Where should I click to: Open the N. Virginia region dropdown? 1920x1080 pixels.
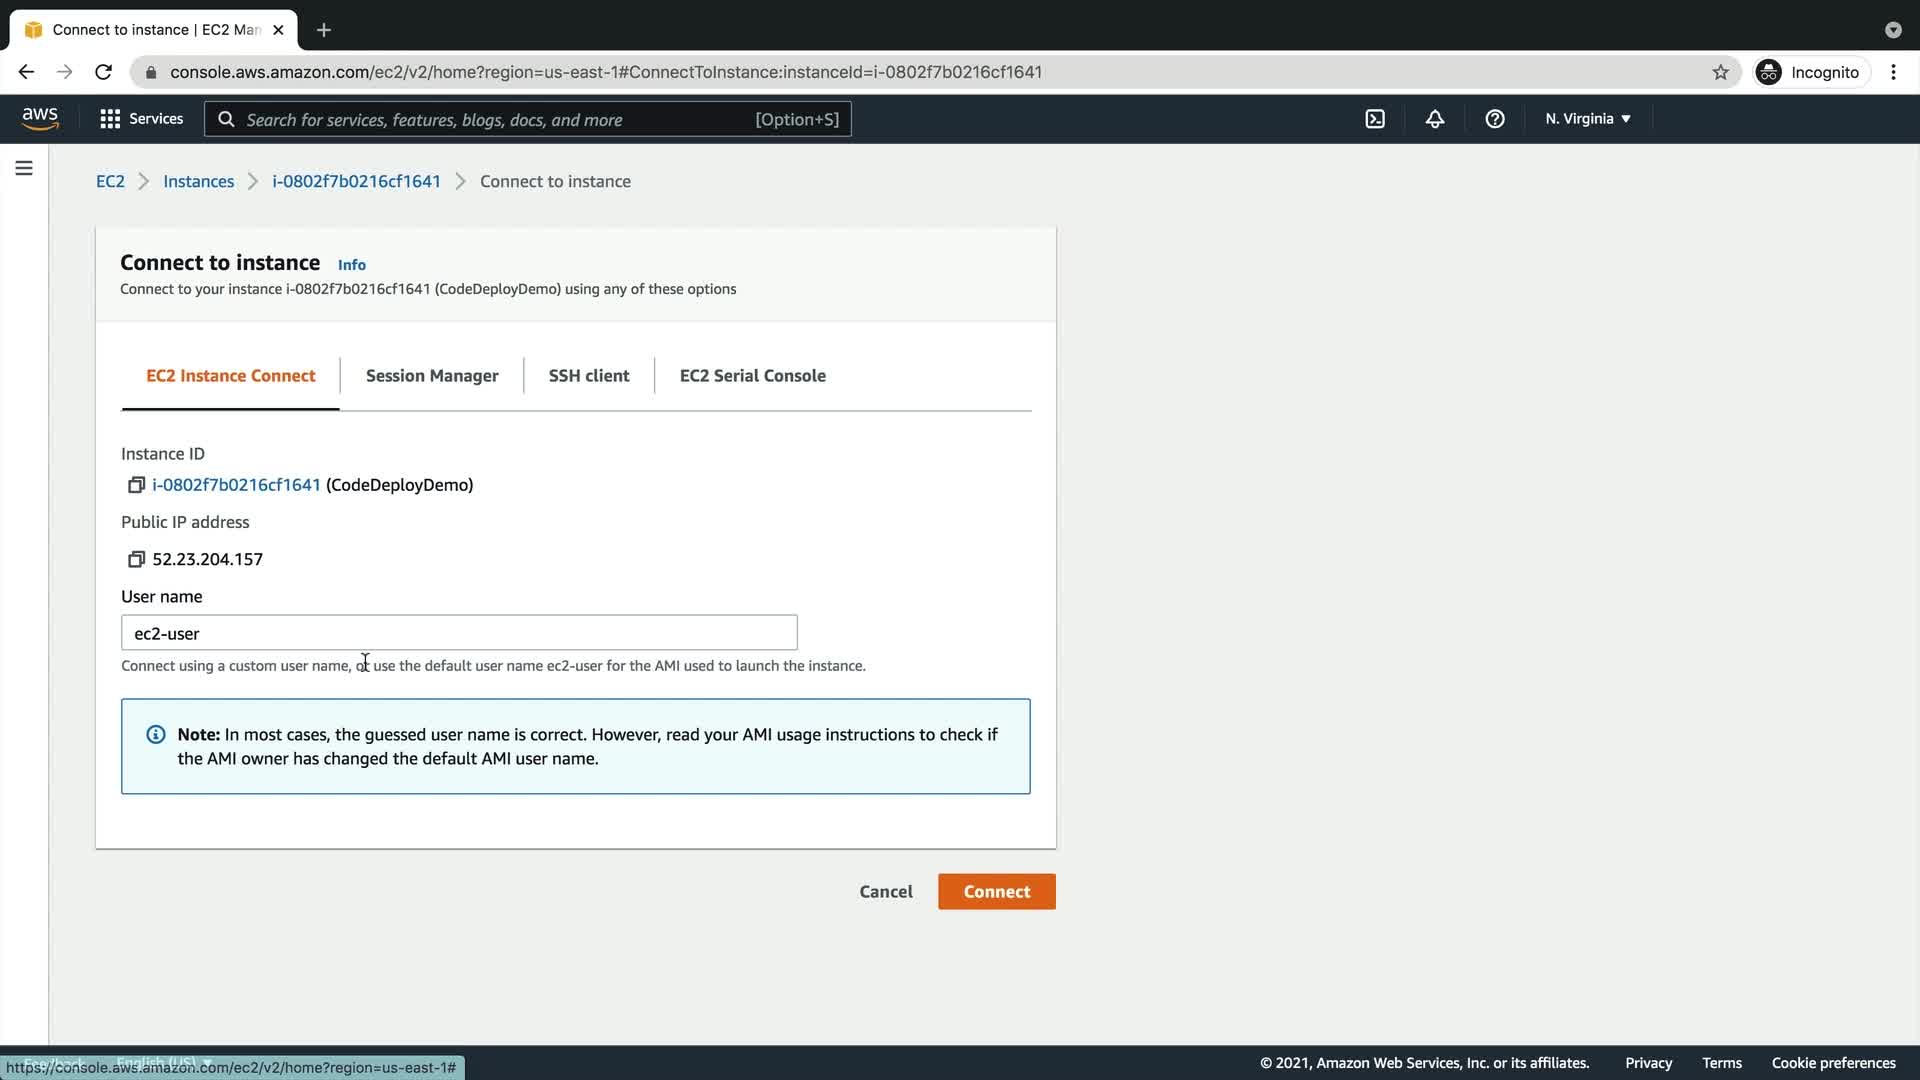pos(1587,119)
